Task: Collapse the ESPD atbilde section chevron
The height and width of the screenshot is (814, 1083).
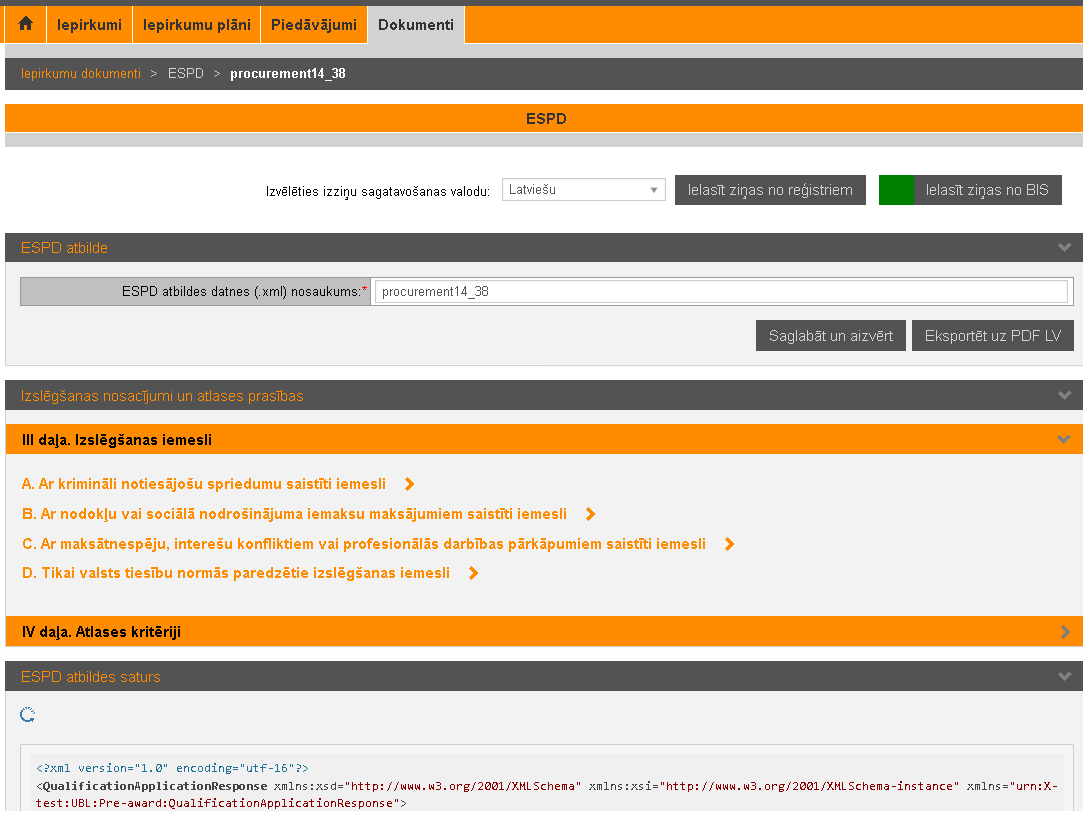Action: [1064, 248]
